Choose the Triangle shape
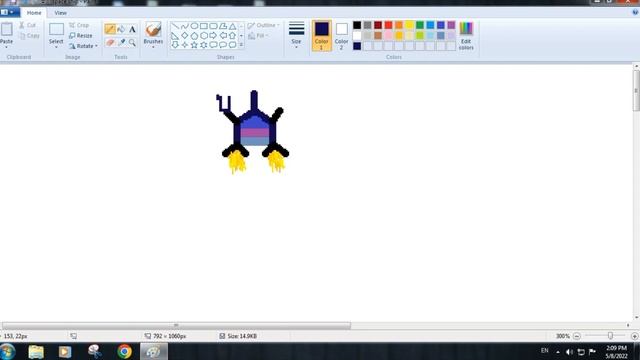Image resolution: width=640 pixels, height=360 pixels. [x=232, y=26]
